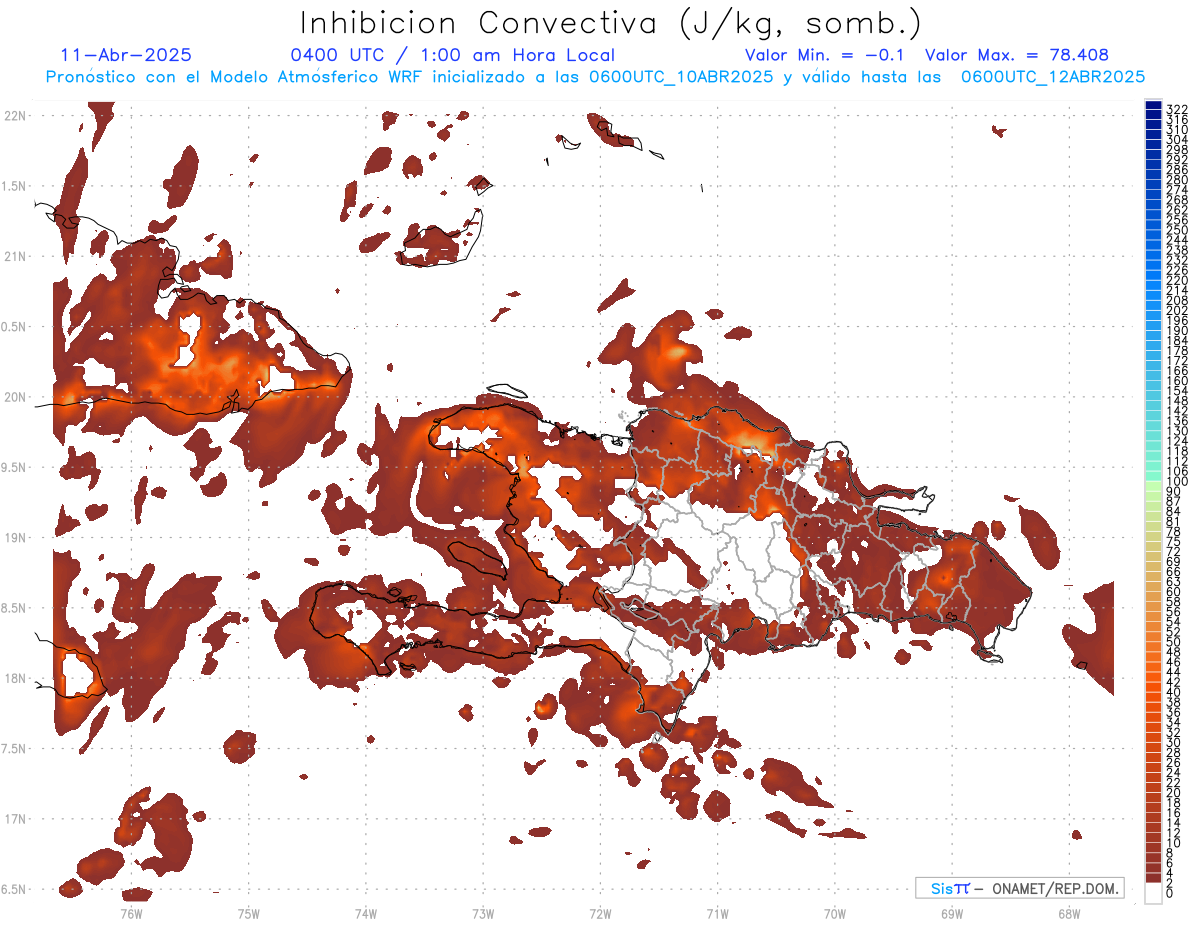Click the 75W longitude label

[x=248, y=913]
